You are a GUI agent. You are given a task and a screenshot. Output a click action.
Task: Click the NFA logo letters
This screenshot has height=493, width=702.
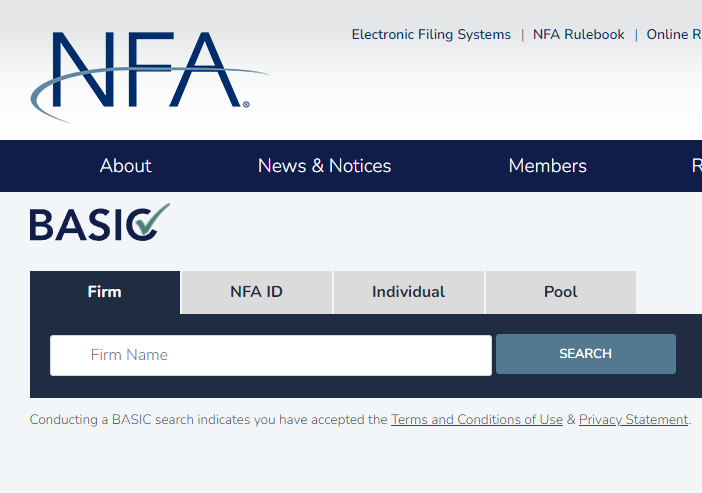150,70
